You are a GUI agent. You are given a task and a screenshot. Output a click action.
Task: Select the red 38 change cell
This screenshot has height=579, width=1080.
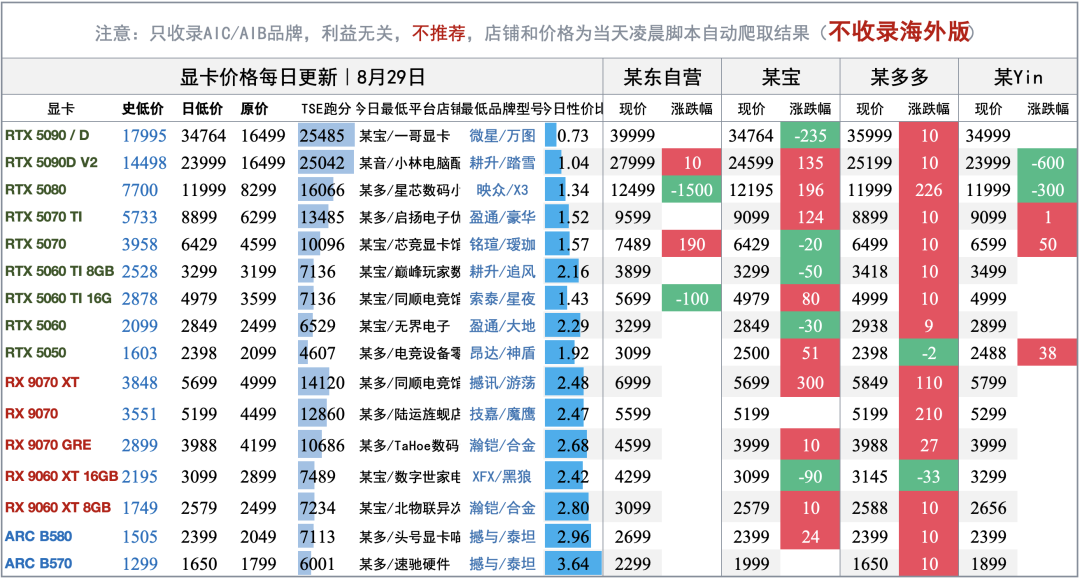point(1048,352)
